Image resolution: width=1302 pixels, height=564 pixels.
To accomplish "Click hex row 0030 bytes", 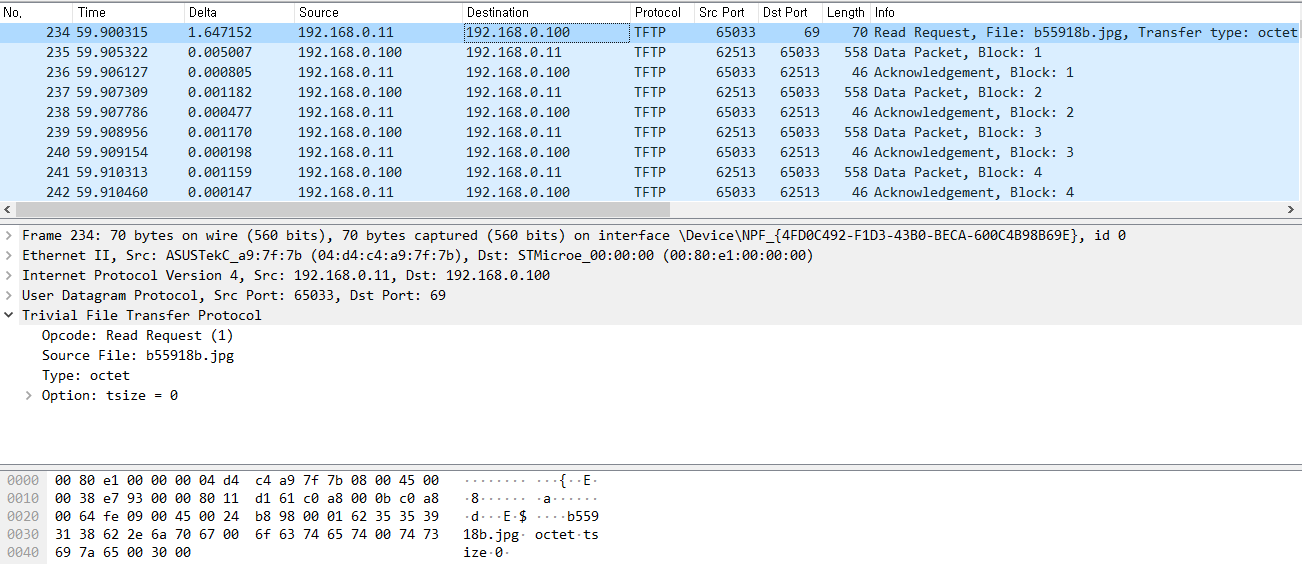I will [247, 534].
